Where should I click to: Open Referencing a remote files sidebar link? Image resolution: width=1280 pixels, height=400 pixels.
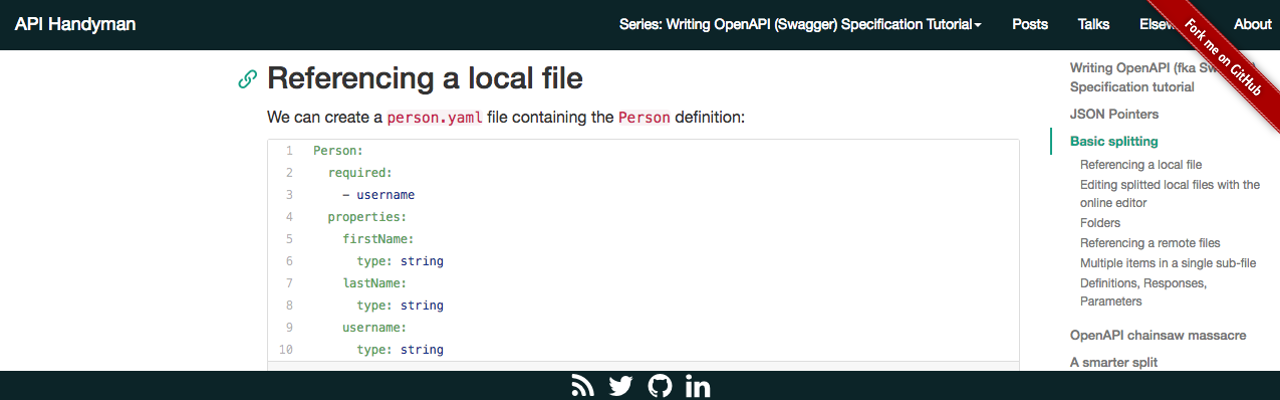tap(1150, 243)
